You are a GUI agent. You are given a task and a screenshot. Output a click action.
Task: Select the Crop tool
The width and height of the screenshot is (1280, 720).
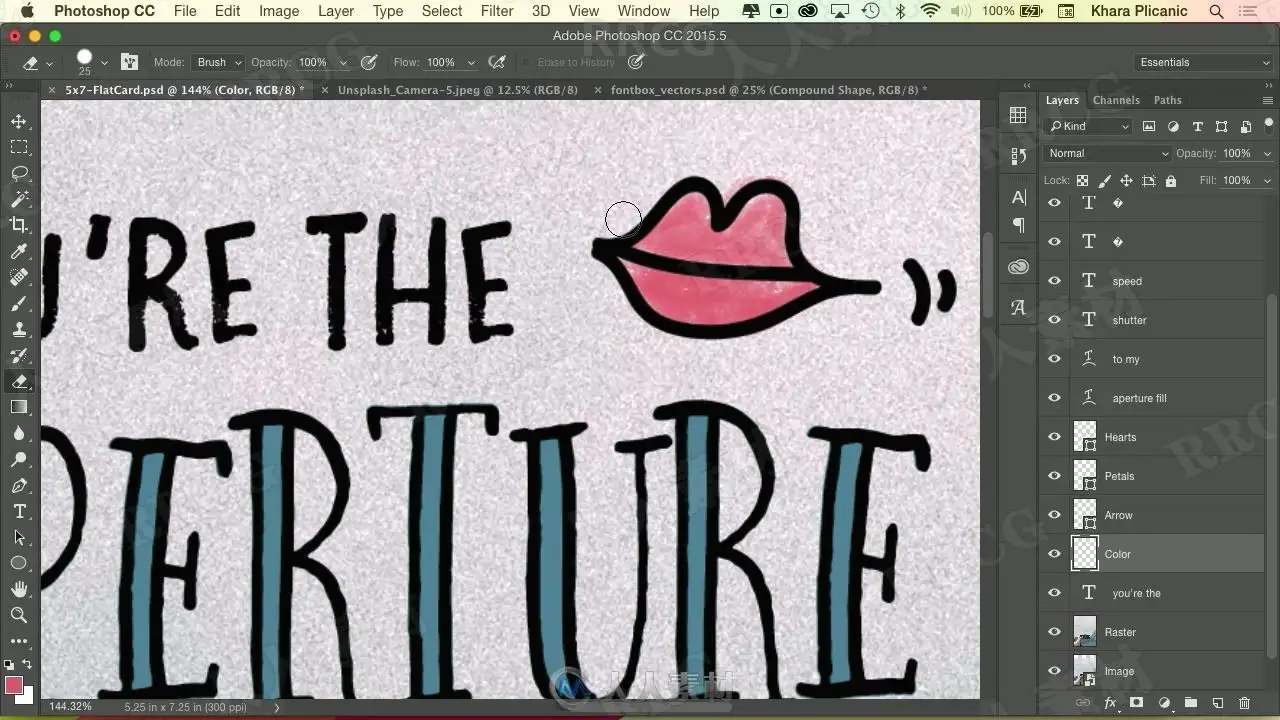click(19, 225)
